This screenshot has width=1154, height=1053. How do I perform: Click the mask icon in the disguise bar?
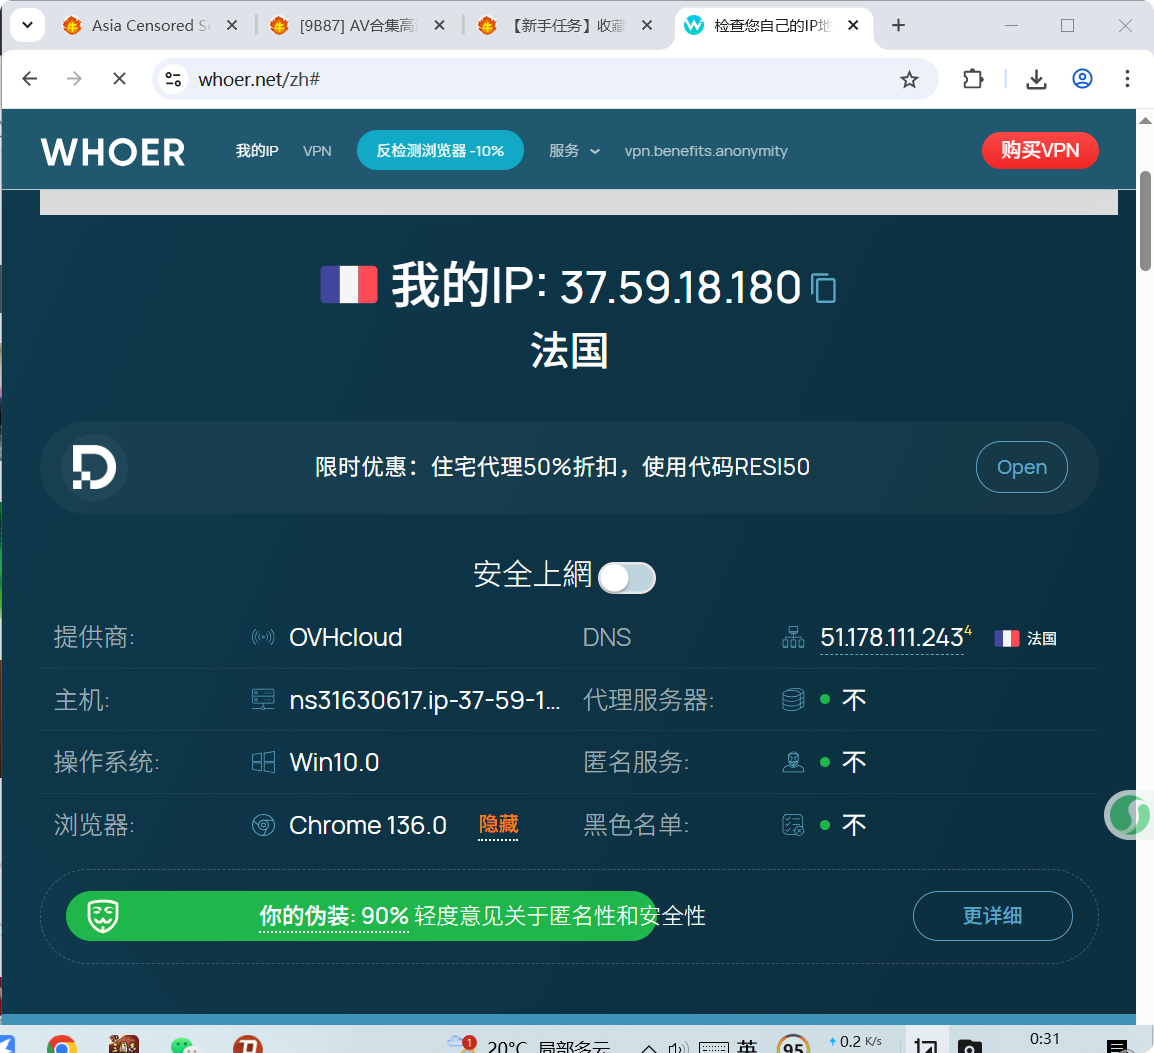tap(103, 916)
